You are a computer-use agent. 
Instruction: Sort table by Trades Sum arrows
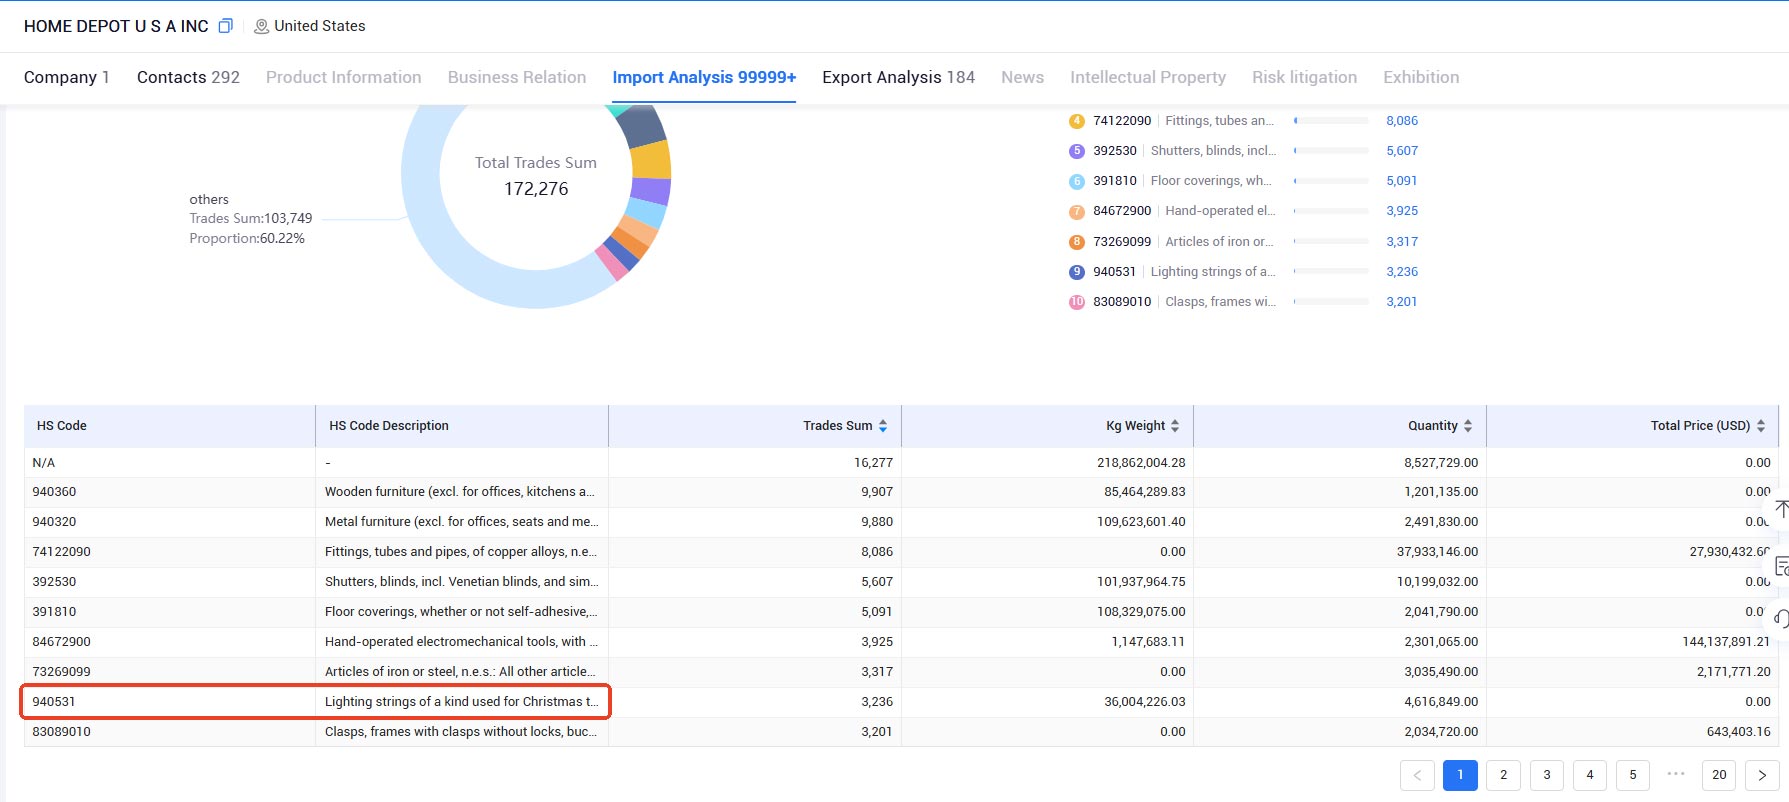coord(883,426)
